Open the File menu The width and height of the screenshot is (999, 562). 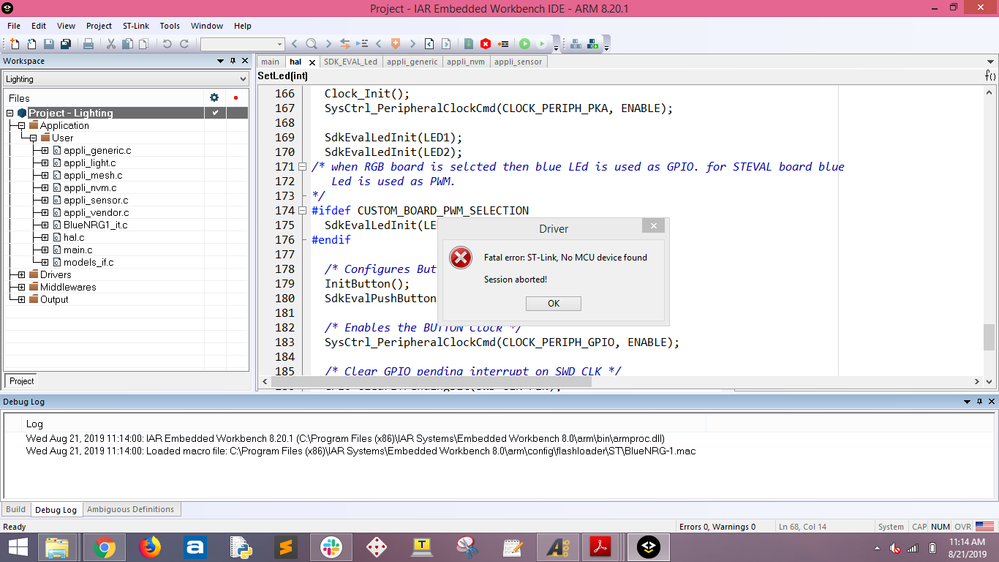(x=14, y=26)
